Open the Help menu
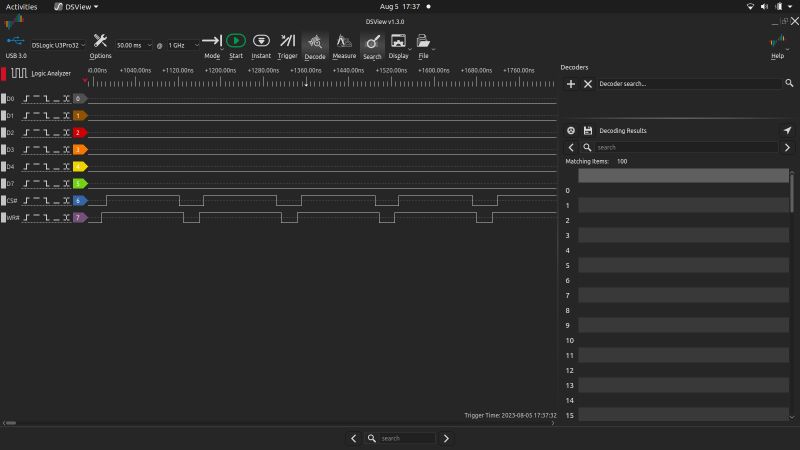This screenshot has height=450, width=800. (x=777, y=47)
